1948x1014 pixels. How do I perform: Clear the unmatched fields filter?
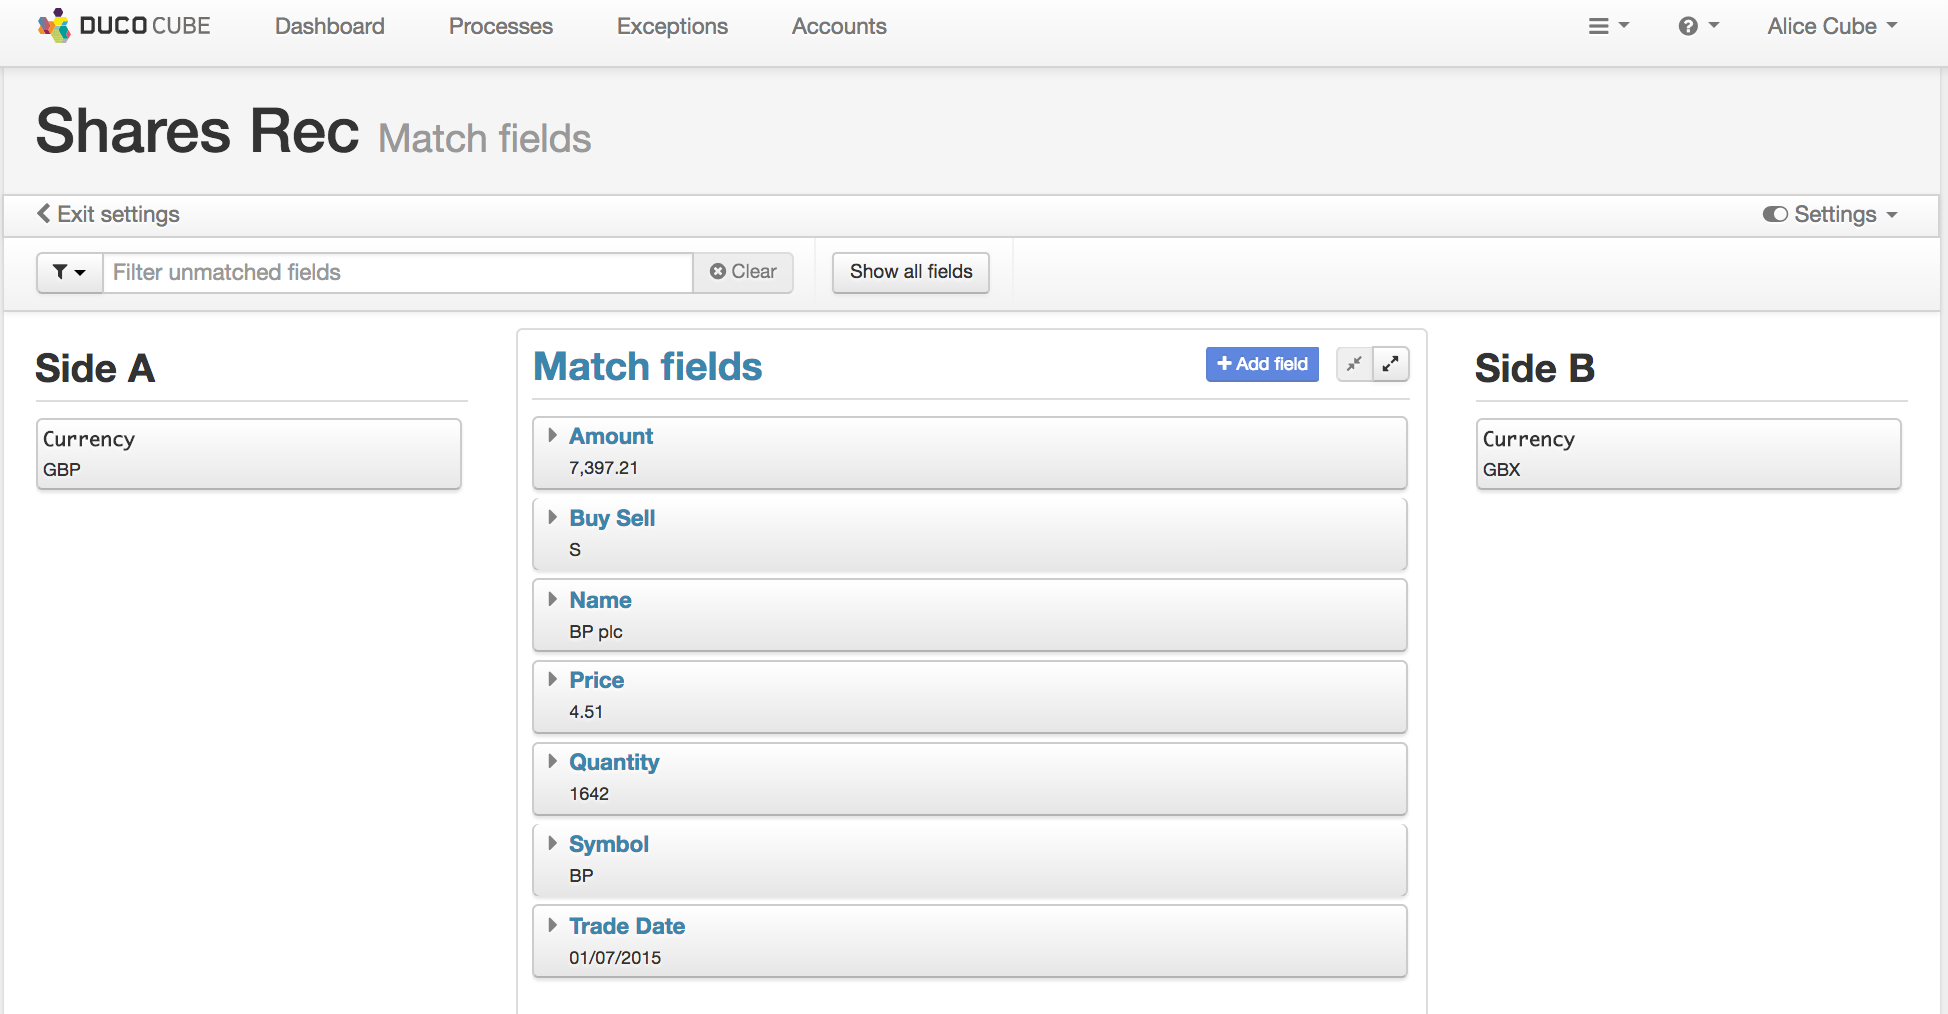click(x=743, y=272)
